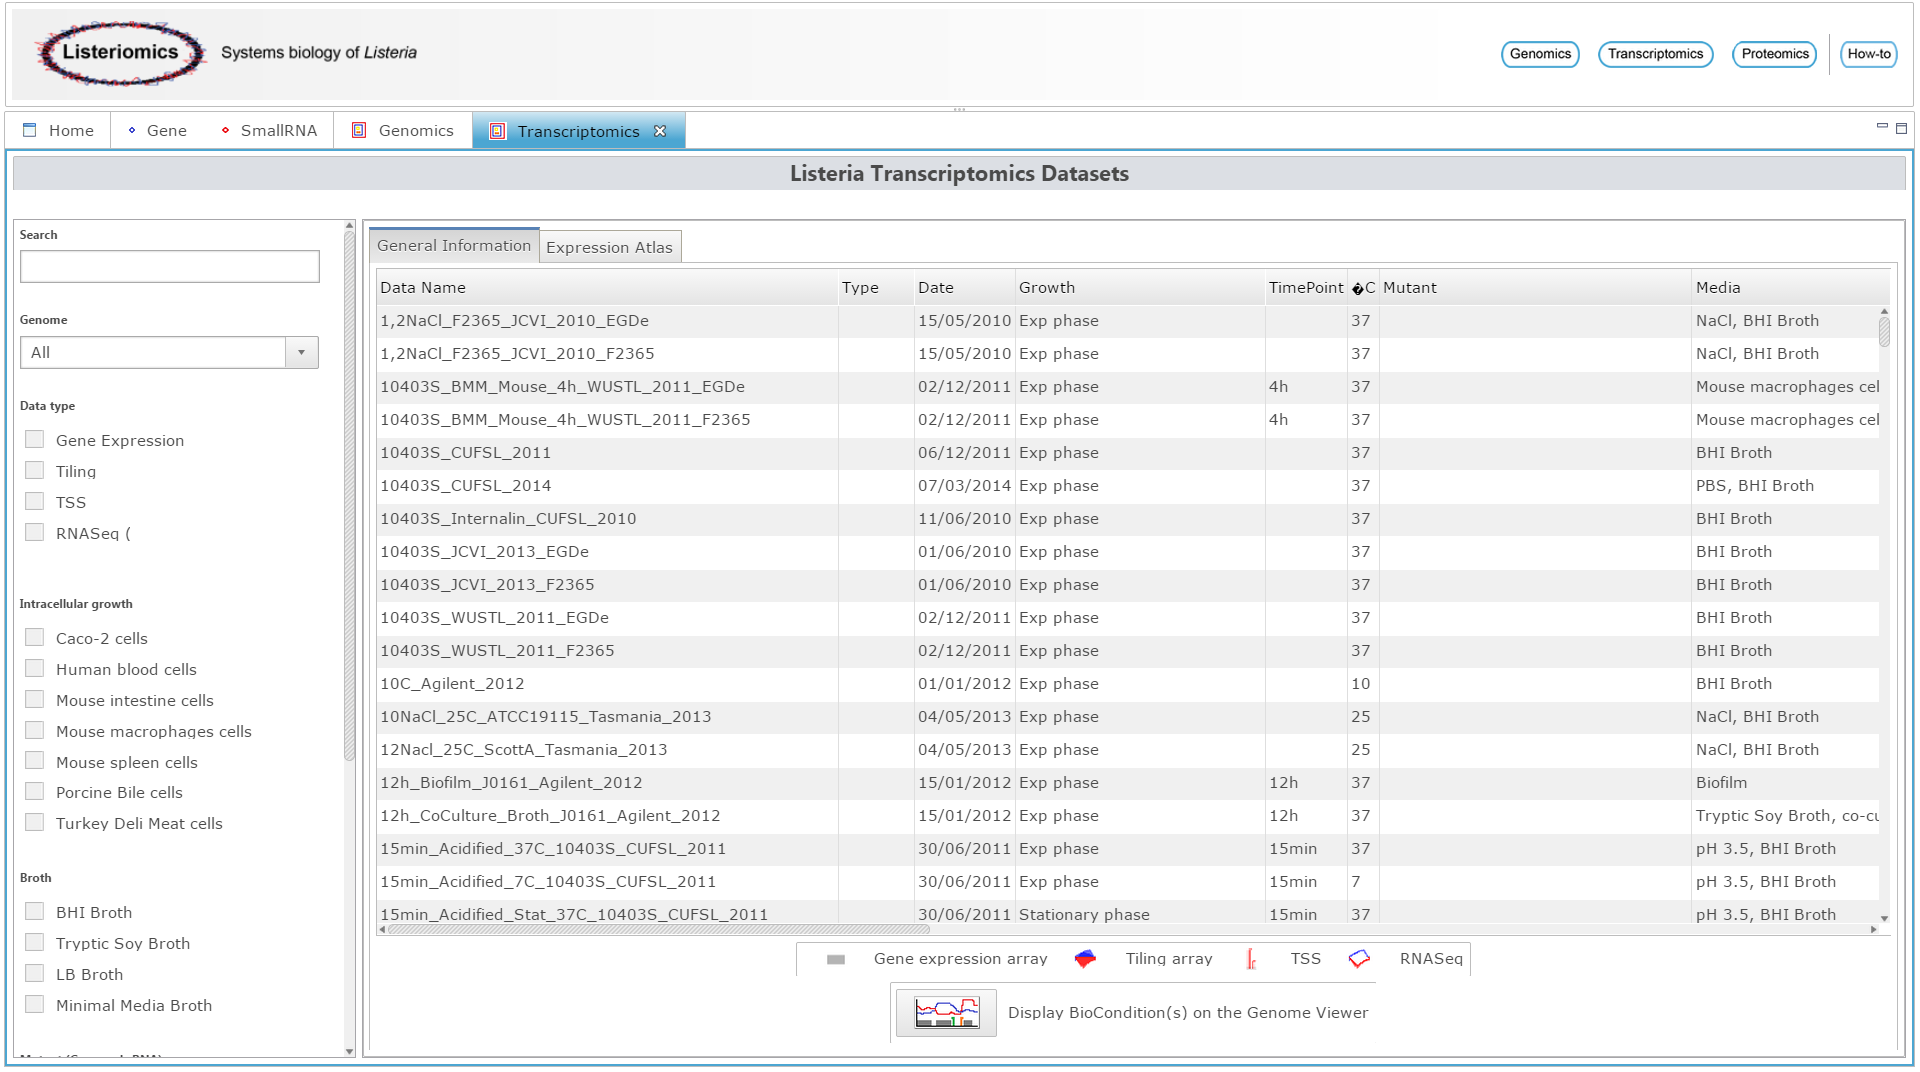Enable the Gene Expression data type checkbox
Viewport: 1920px width, 1072px height.
pos(35,440)
